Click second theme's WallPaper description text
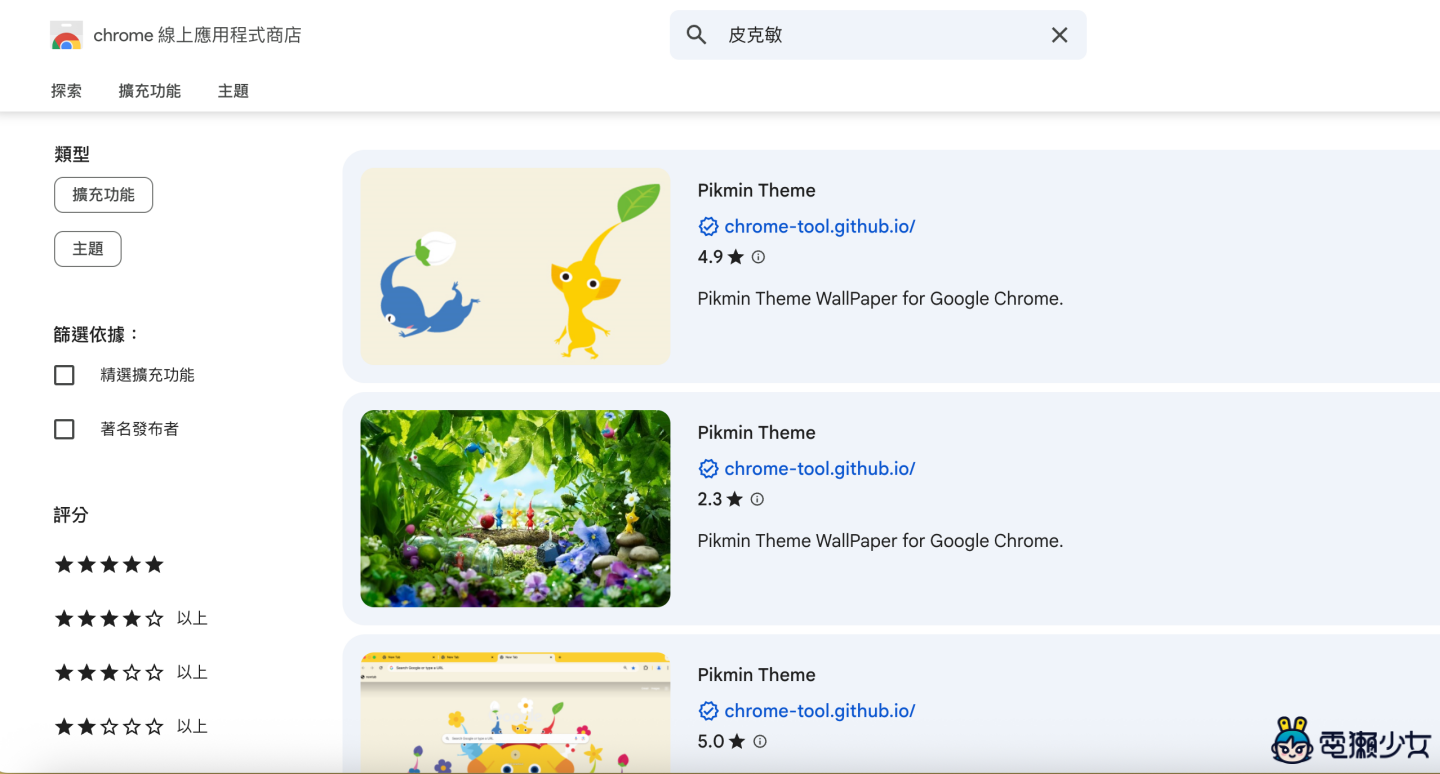Image resolution: width=1440 pixels, height=774 pixels. click(880, 541)
